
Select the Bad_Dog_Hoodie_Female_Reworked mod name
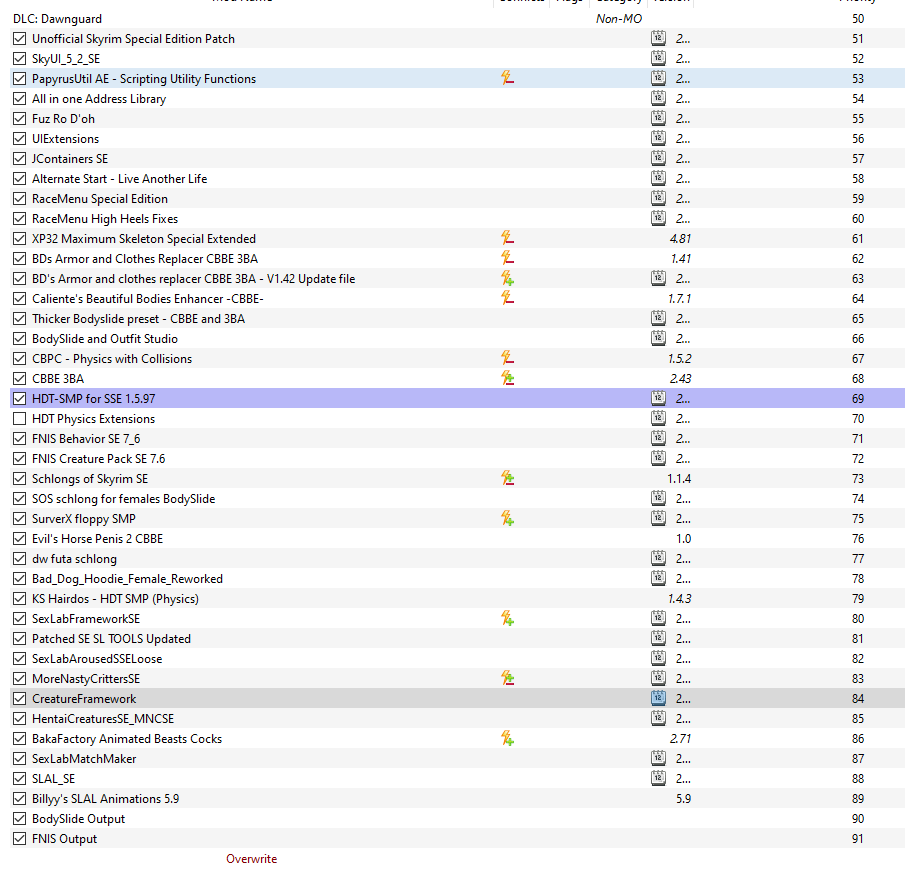tap(128, 578)
